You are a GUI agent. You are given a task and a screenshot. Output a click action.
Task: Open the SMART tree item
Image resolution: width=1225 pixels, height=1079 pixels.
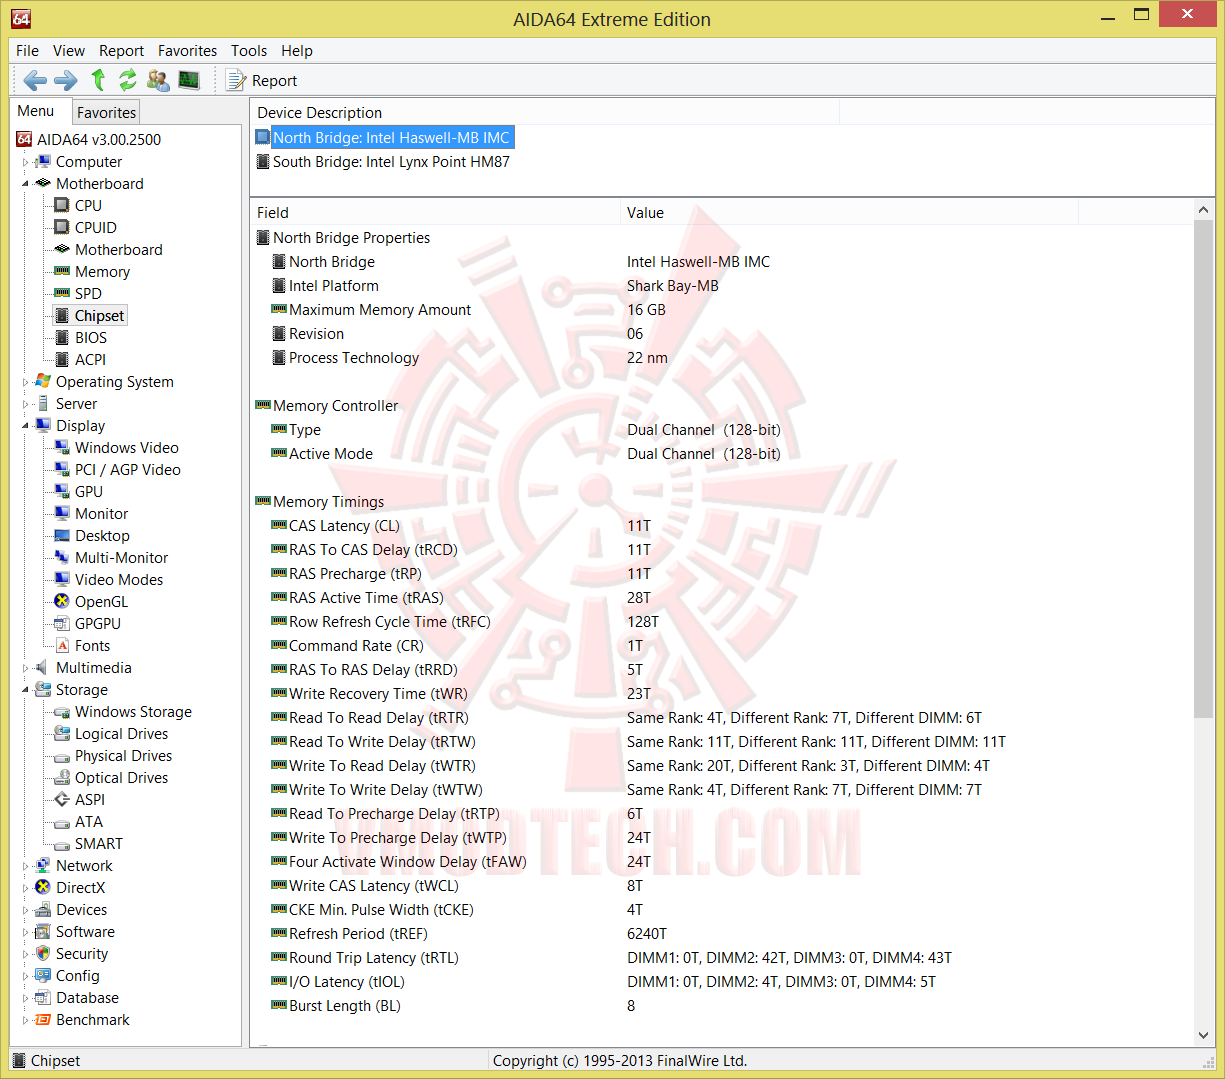pyautogui.click(x=99, y=844)
